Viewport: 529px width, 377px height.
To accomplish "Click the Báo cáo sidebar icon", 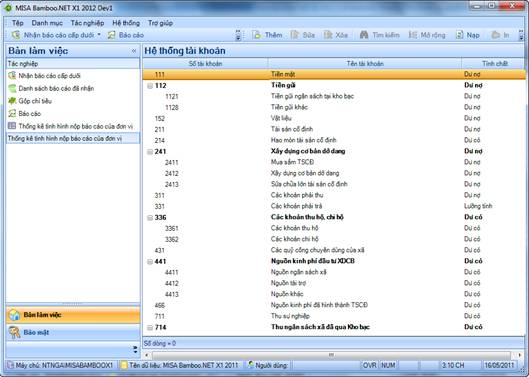I will click(12, 114).
